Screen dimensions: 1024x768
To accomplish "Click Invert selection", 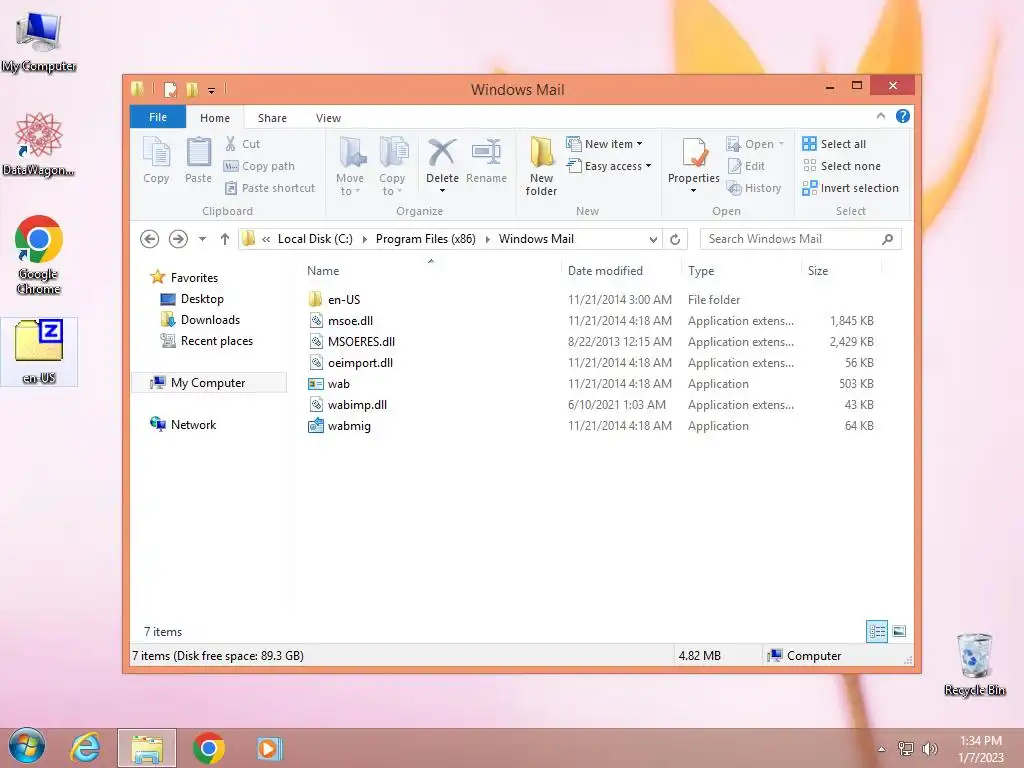I will 851,188.
